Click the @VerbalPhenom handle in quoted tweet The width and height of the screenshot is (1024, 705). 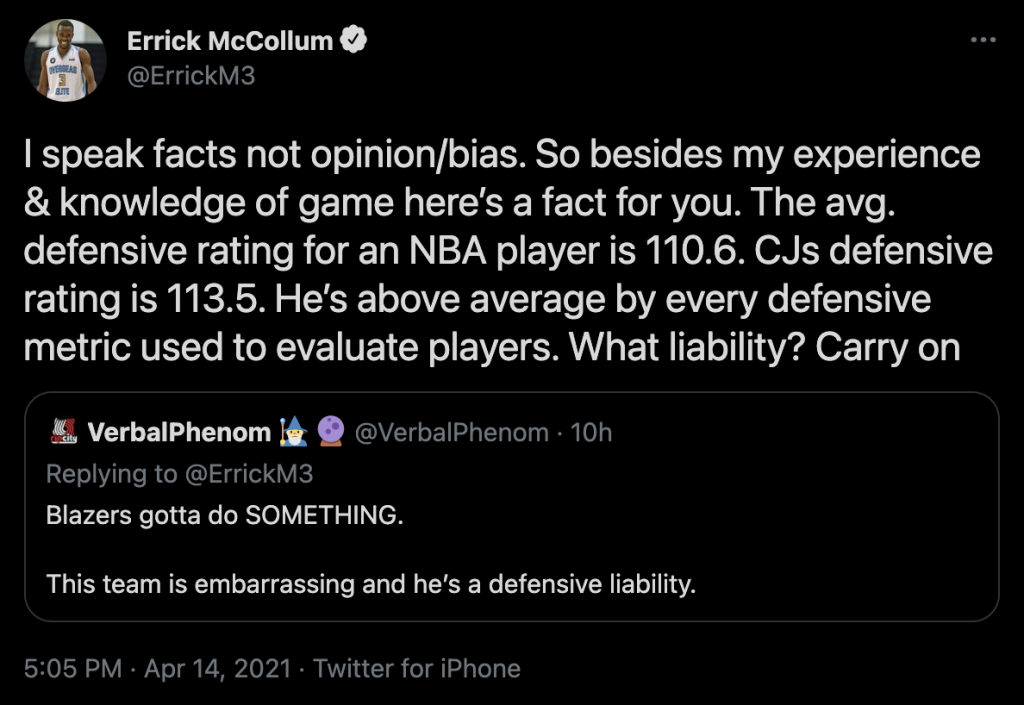[x=452, y=432]
